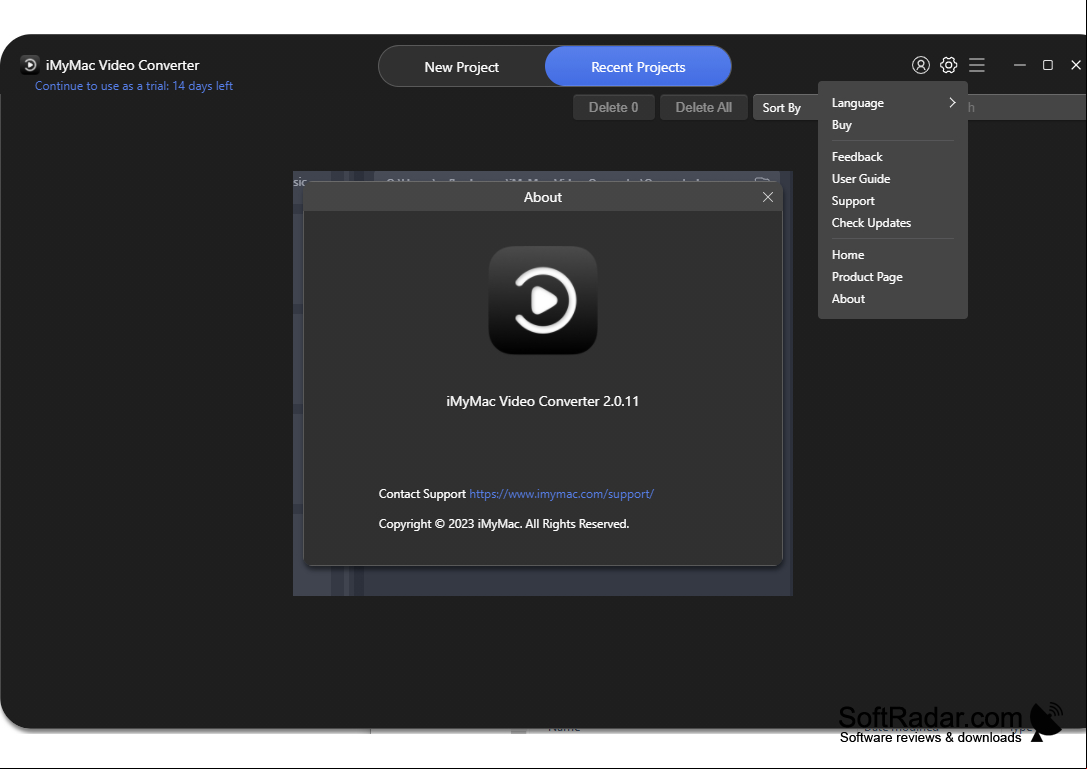The width and height of the screenshot is (1087, 769).
Task: Minimize the iMyMac Video Converter window
Action: pyautogui.click(x=1019, y=65)
